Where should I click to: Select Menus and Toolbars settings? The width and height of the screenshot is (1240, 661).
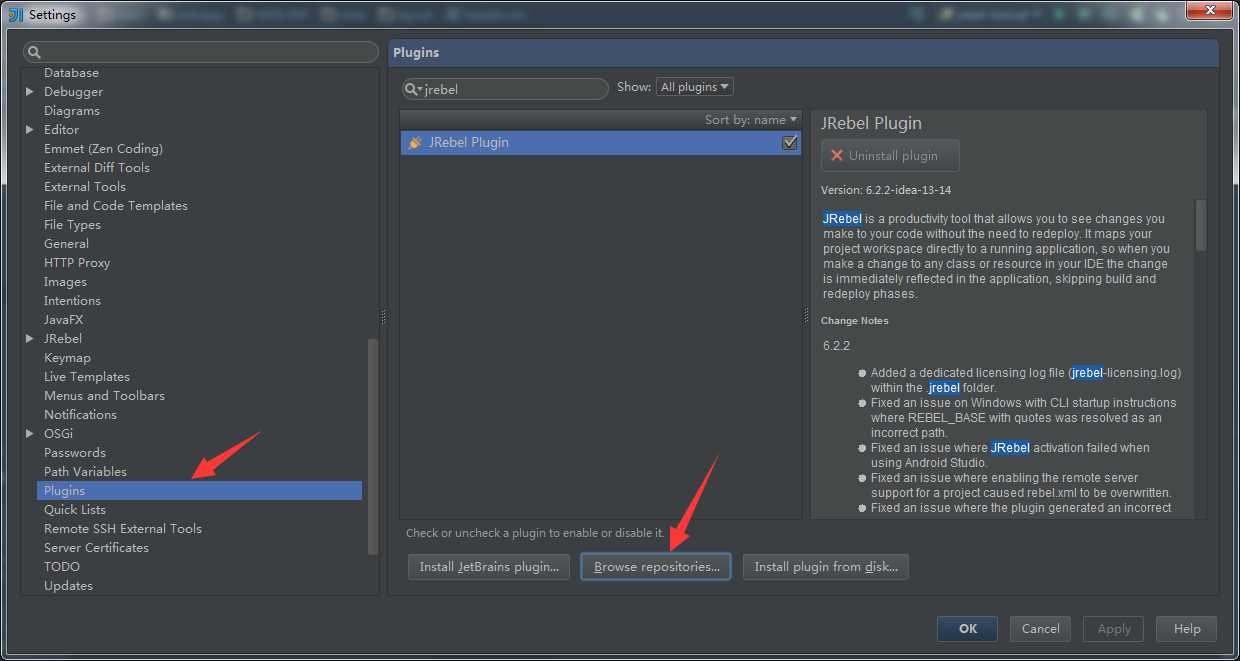pyautogui.click(x=104, y=396)
